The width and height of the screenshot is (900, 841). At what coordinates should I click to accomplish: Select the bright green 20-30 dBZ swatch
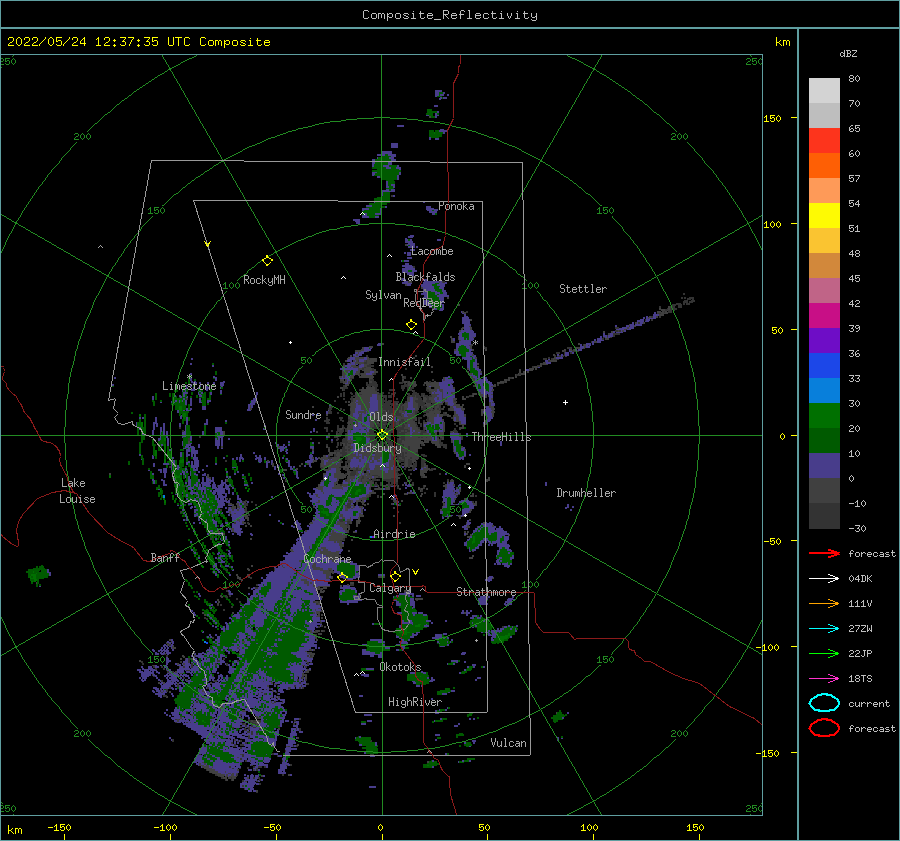click(824, 416)
